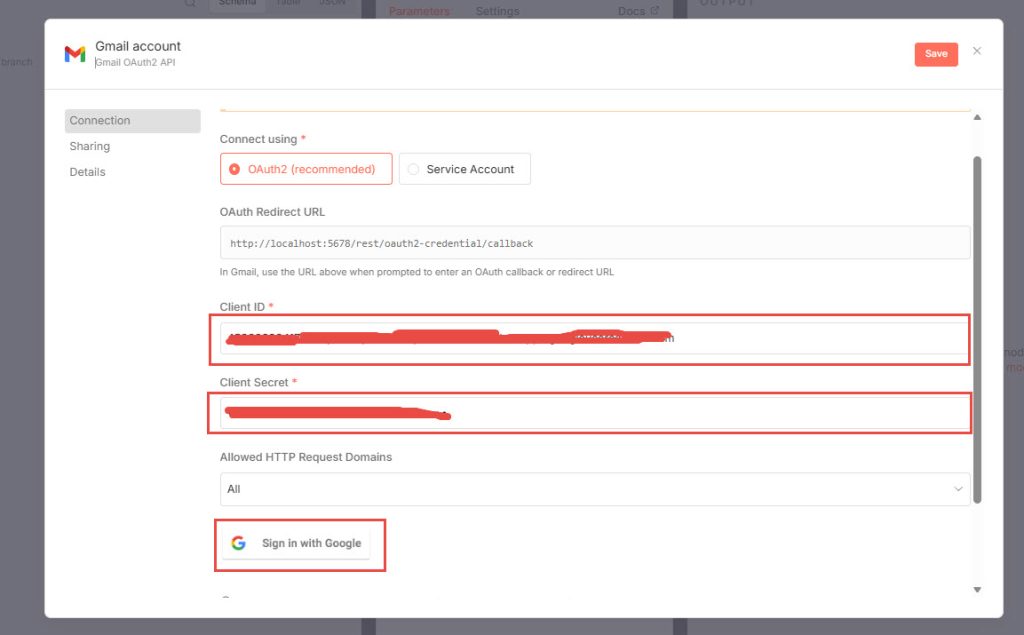Click the scroll-down arrow in the dialog
Image resolution: width=1024 pixels, height=635 pixels.
977,590
